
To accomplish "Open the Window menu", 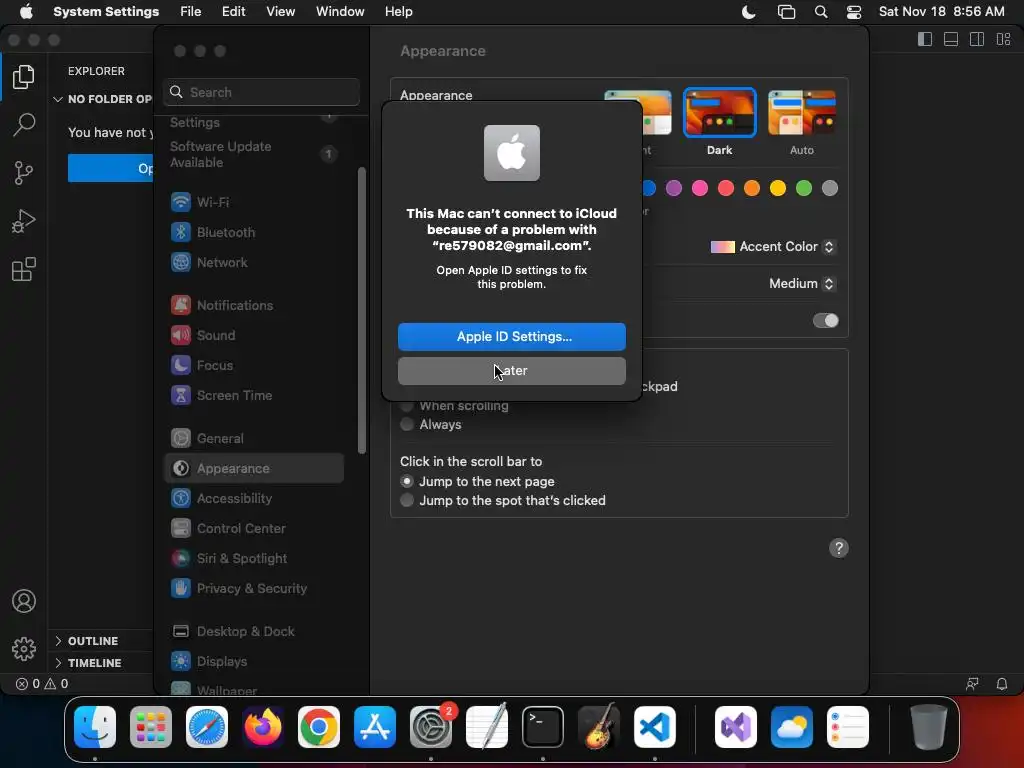I will 340,12.
